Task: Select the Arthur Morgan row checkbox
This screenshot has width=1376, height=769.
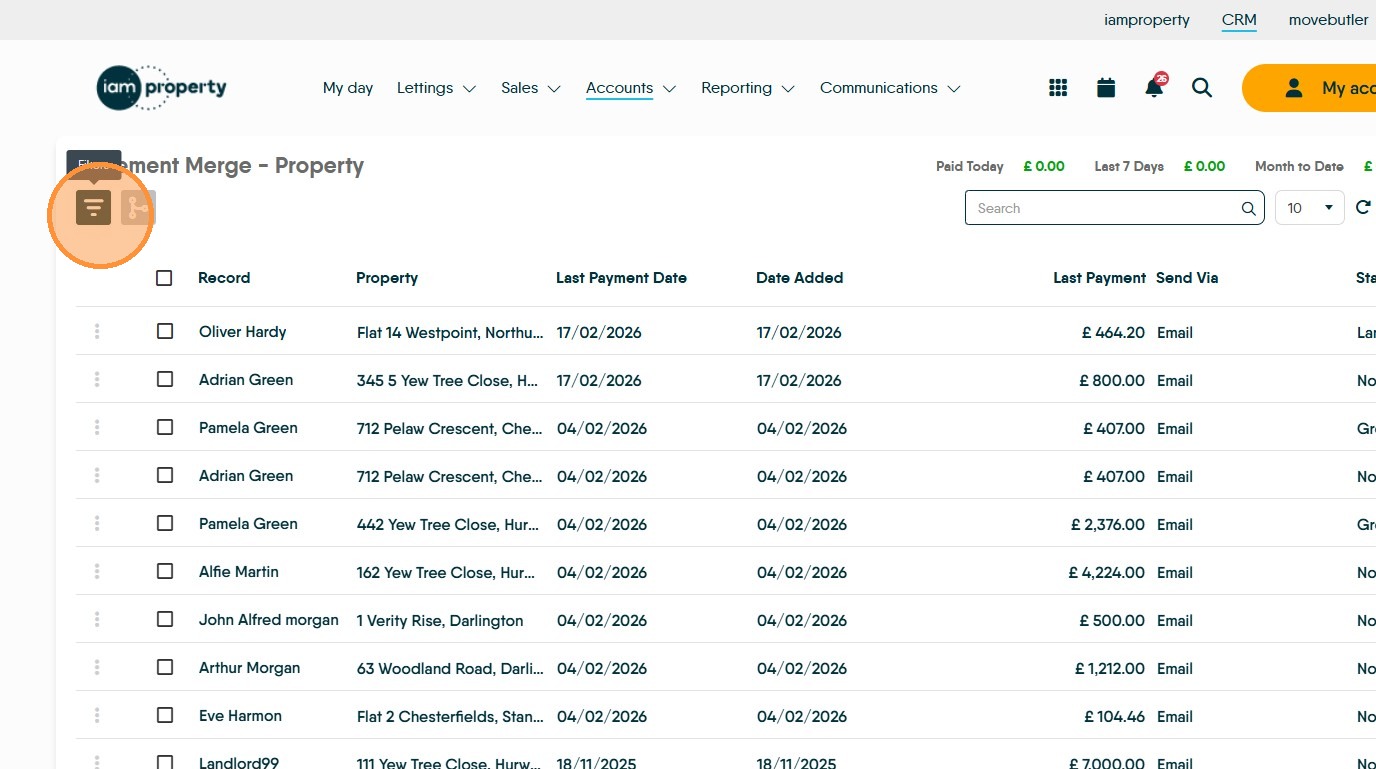Action: pos(165,667)
